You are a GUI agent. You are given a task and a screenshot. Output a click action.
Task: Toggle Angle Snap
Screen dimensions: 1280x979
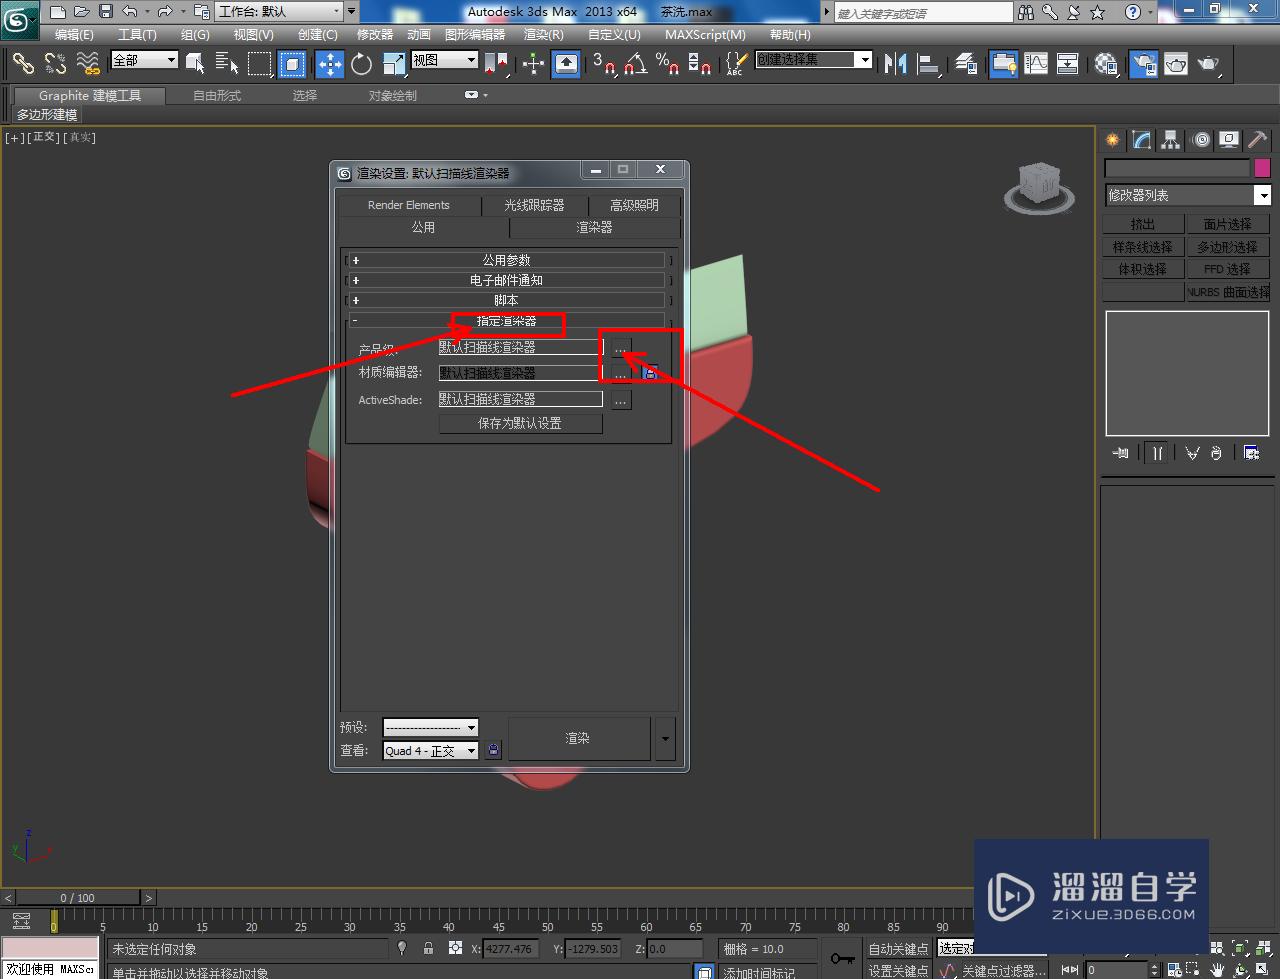pyautogui.click(x=635, y=64)
